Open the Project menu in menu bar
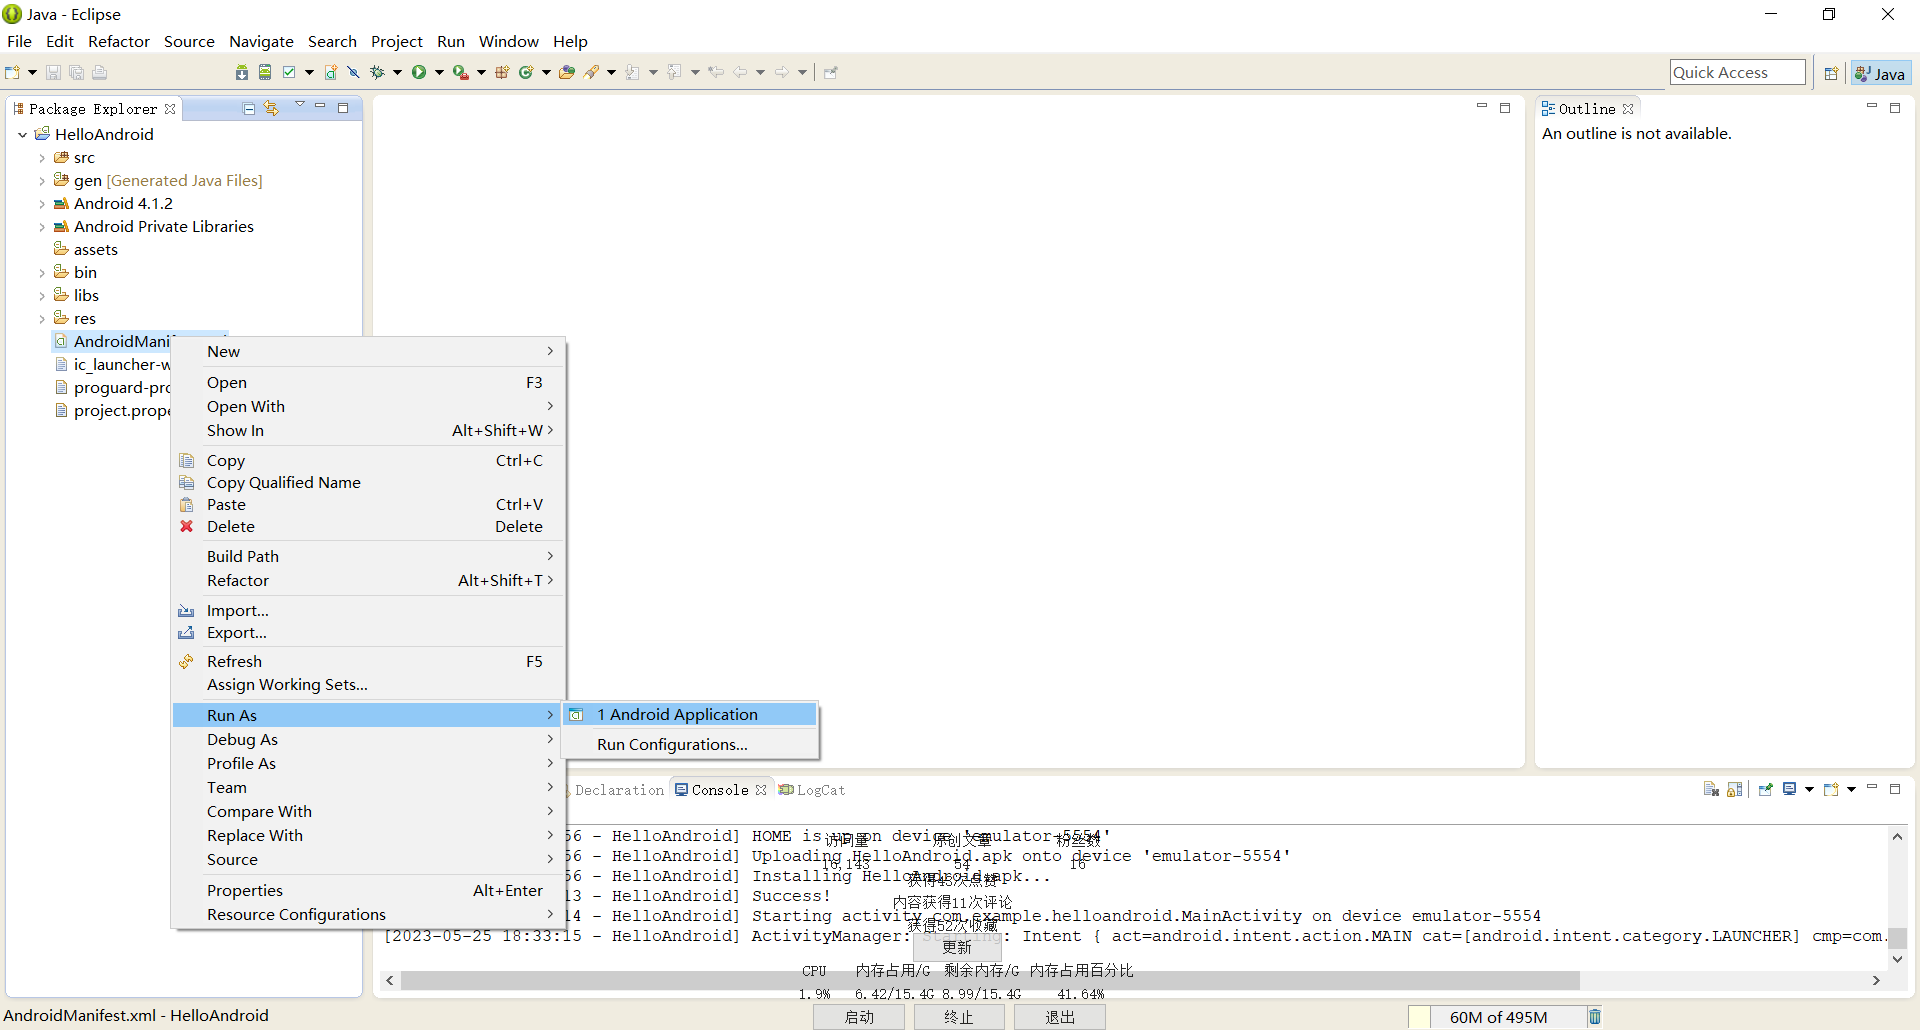The height and width of the screenshot is (1030, 1920). point(397,42)
